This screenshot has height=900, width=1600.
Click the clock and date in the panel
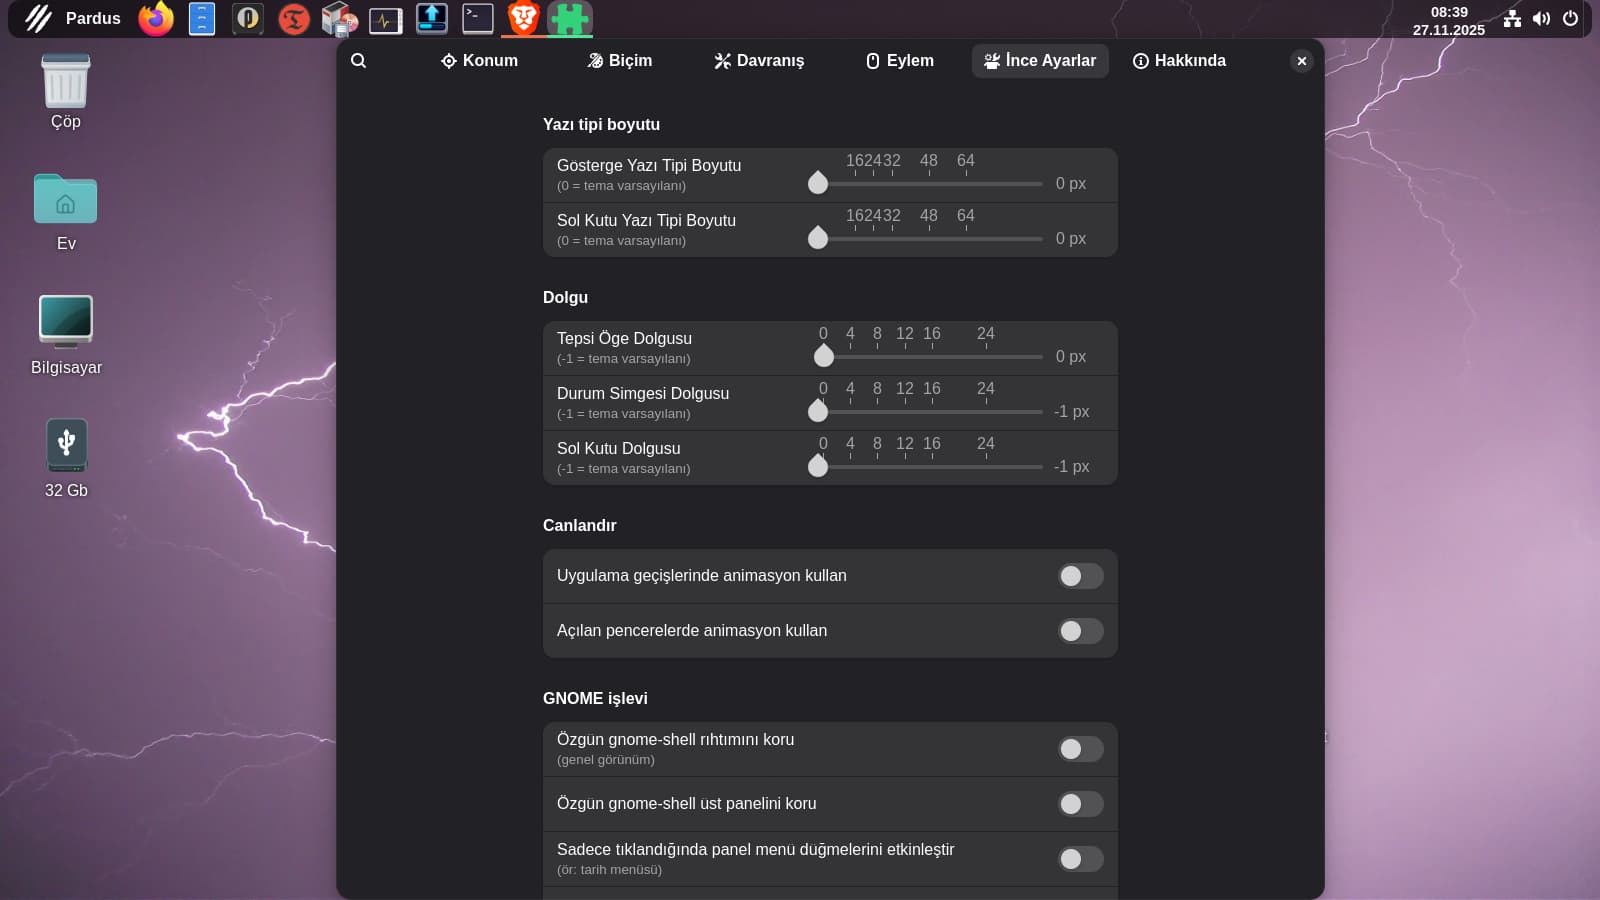1448,21
